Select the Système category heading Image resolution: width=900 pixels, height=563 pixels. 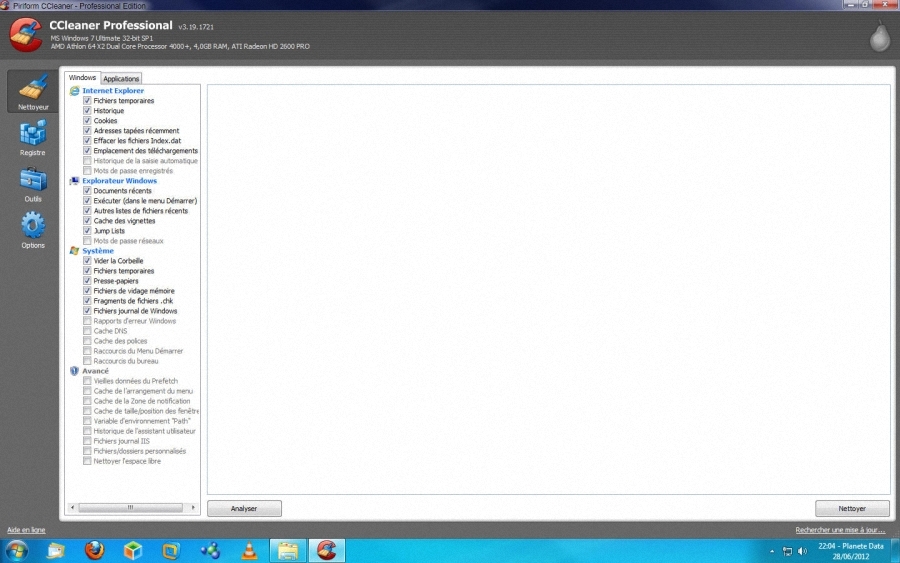point(98,251)
